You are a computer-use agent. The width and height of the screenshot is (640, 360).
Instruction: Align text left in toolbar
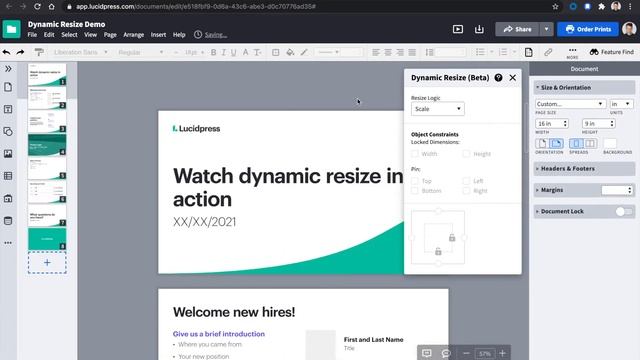(x=376, y=52)
